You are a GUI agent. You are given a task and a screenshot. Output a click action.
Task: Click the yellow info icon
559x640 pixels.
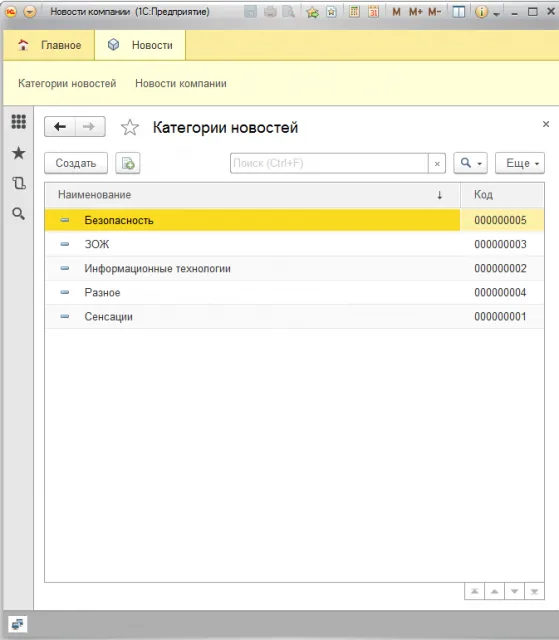click(481, 12)
